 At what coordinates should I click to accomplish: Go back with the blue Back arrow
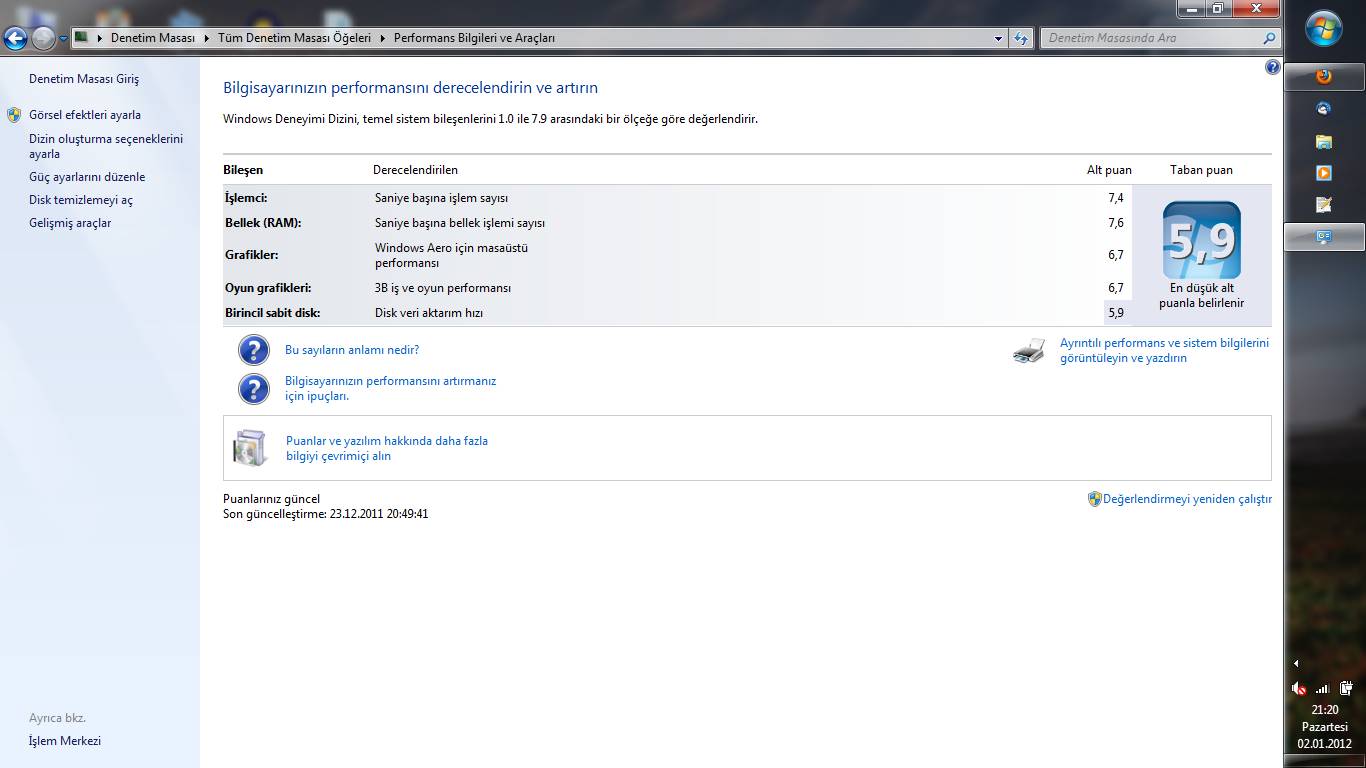pyautogui.click(x=15, y=39)
